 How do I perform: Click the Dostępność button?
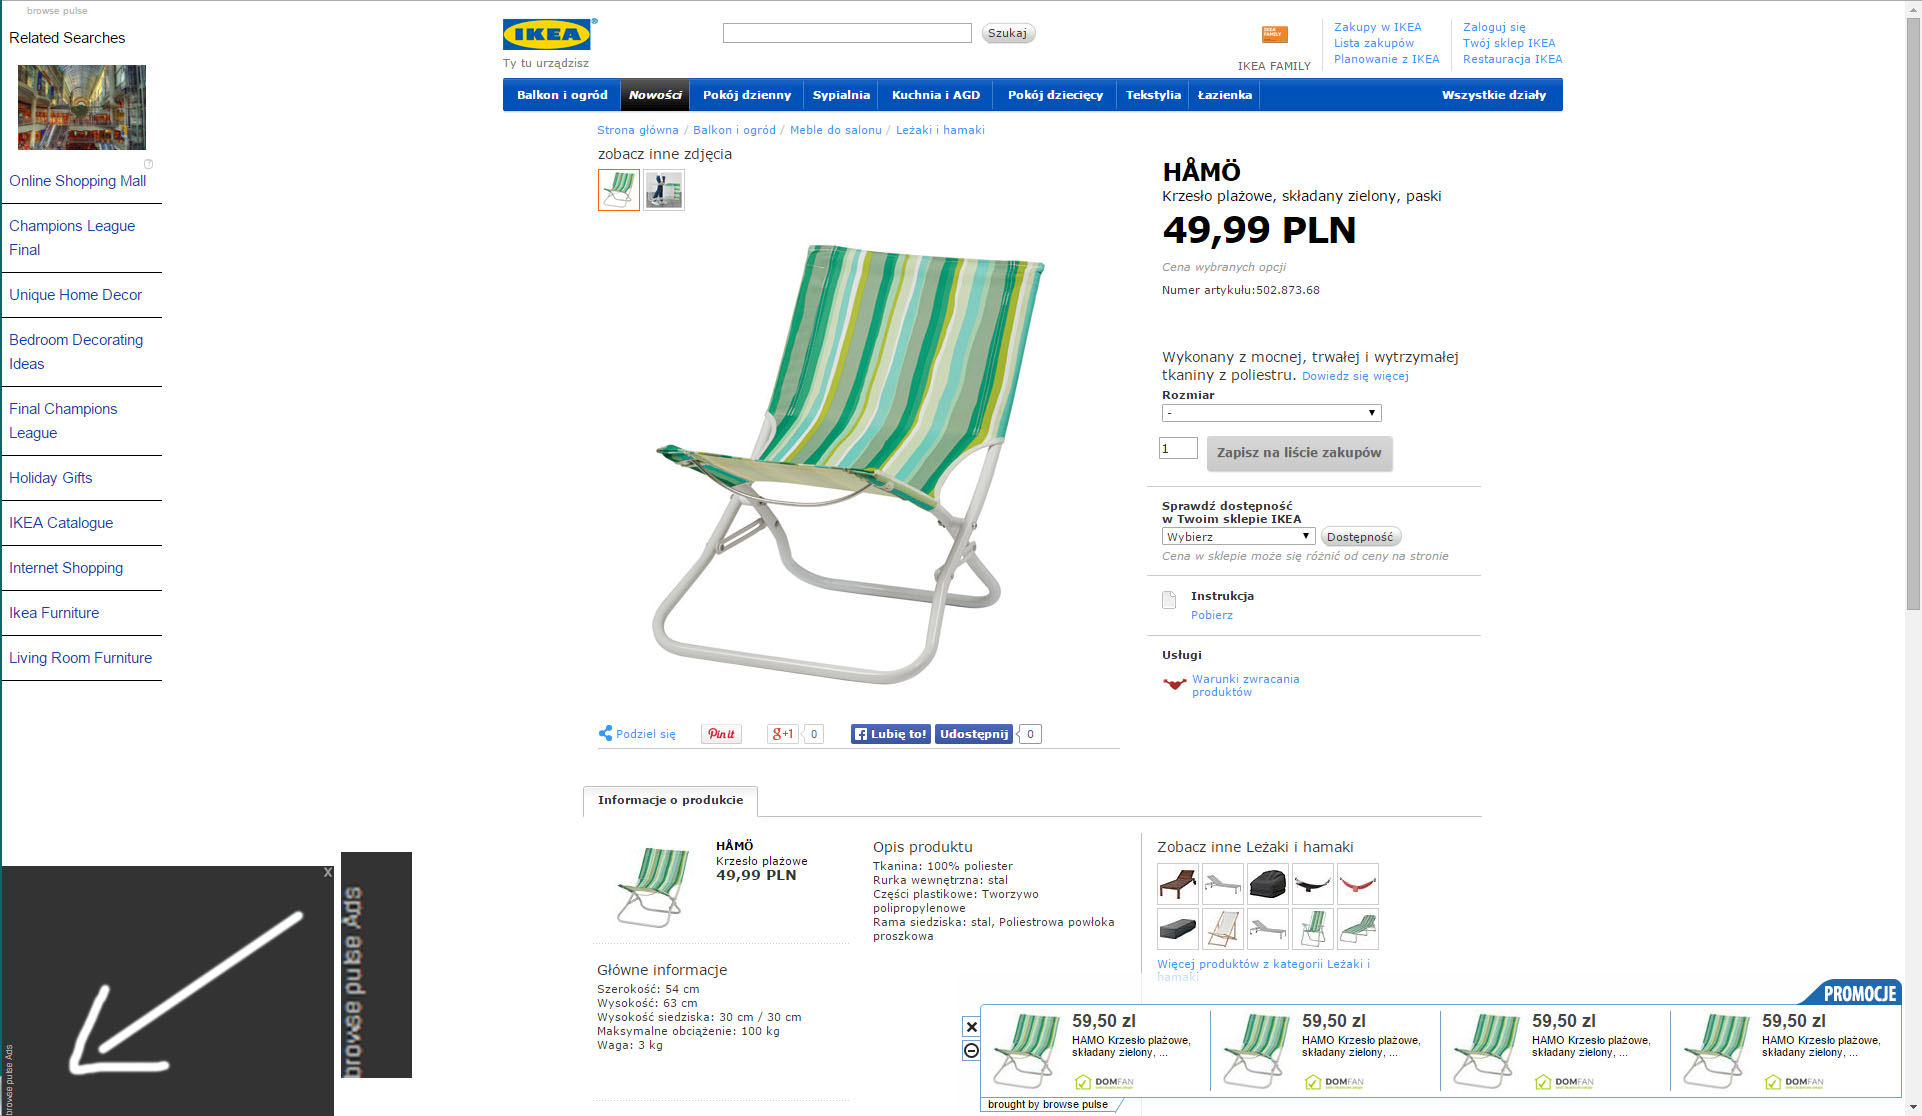[1360, 537]
